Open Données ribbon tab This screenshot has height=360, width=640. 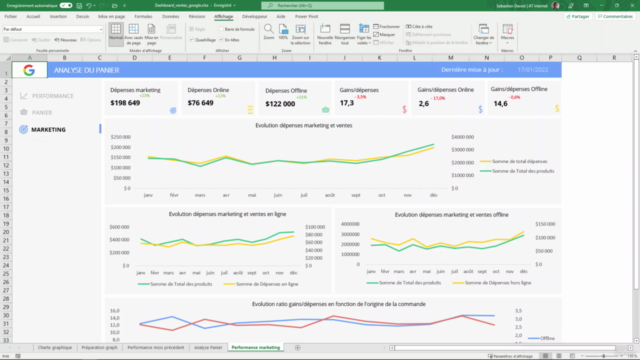[x=171, y=16]
